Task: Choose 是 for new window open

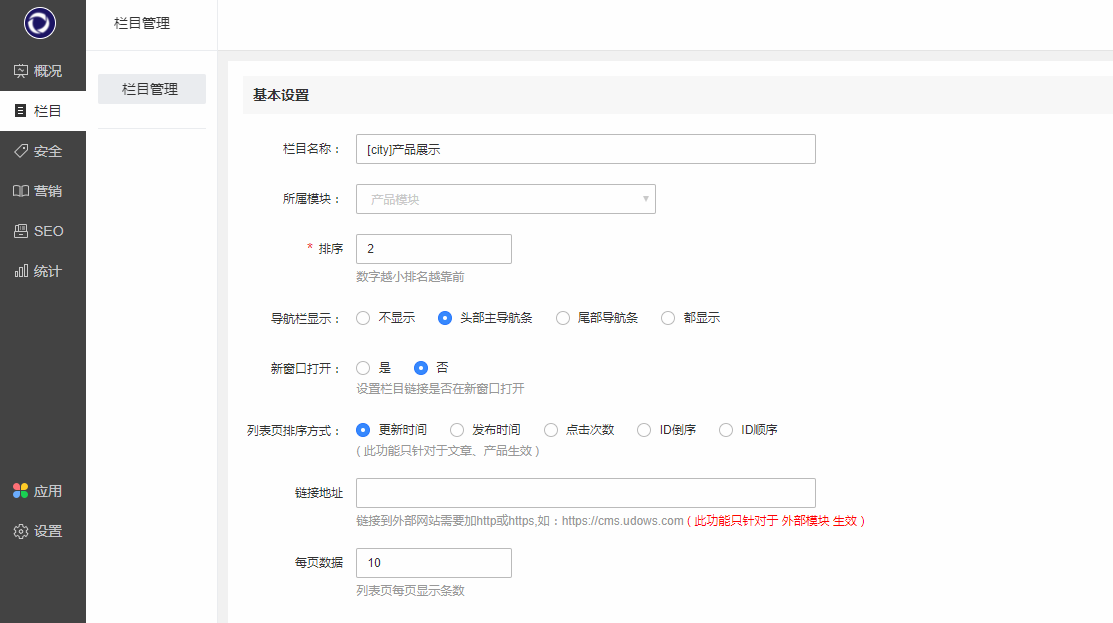Action: (363, 368)
